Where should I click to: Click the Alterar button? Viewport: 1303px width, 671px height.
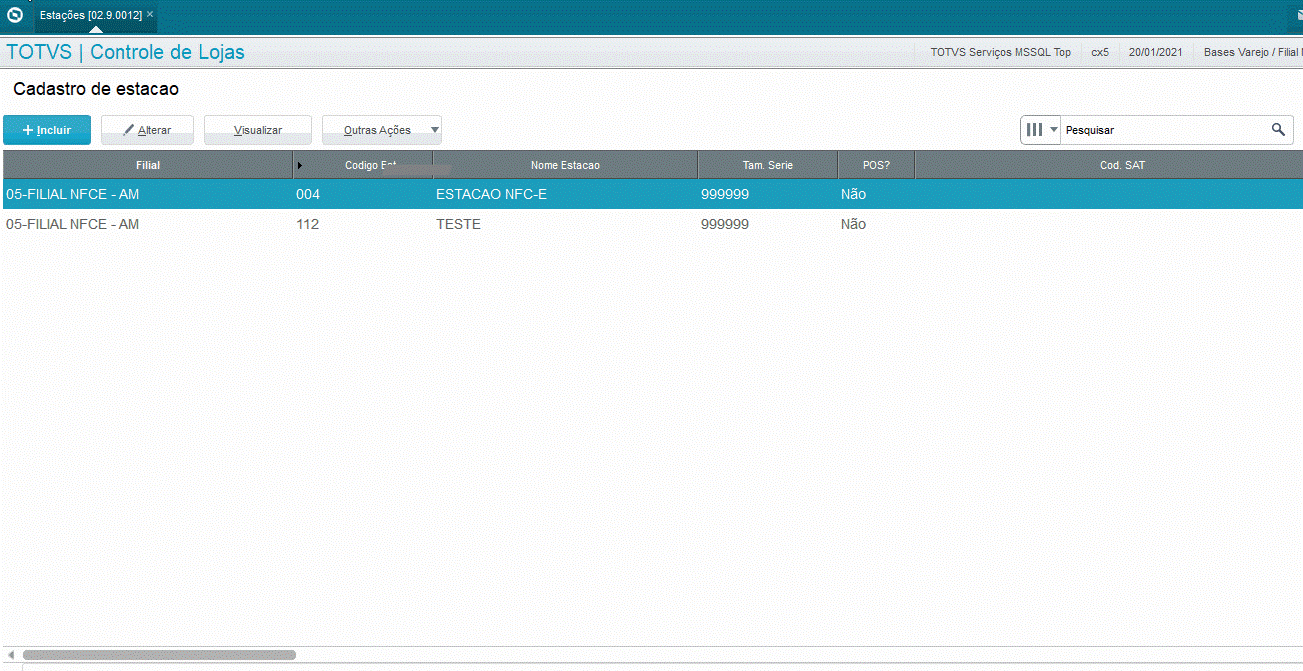click(x=147, y=130)
